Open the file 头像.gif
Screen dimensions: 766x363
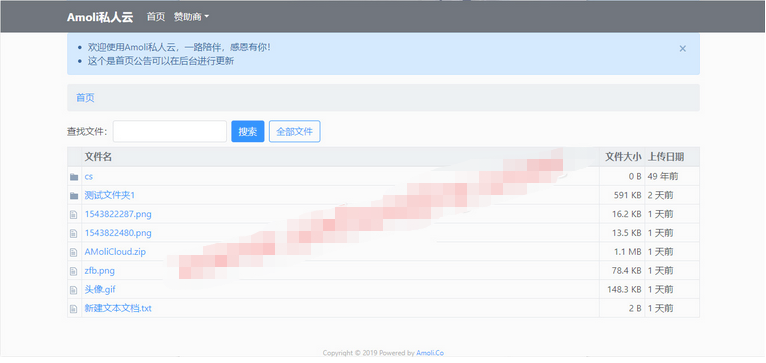[100, 290]
